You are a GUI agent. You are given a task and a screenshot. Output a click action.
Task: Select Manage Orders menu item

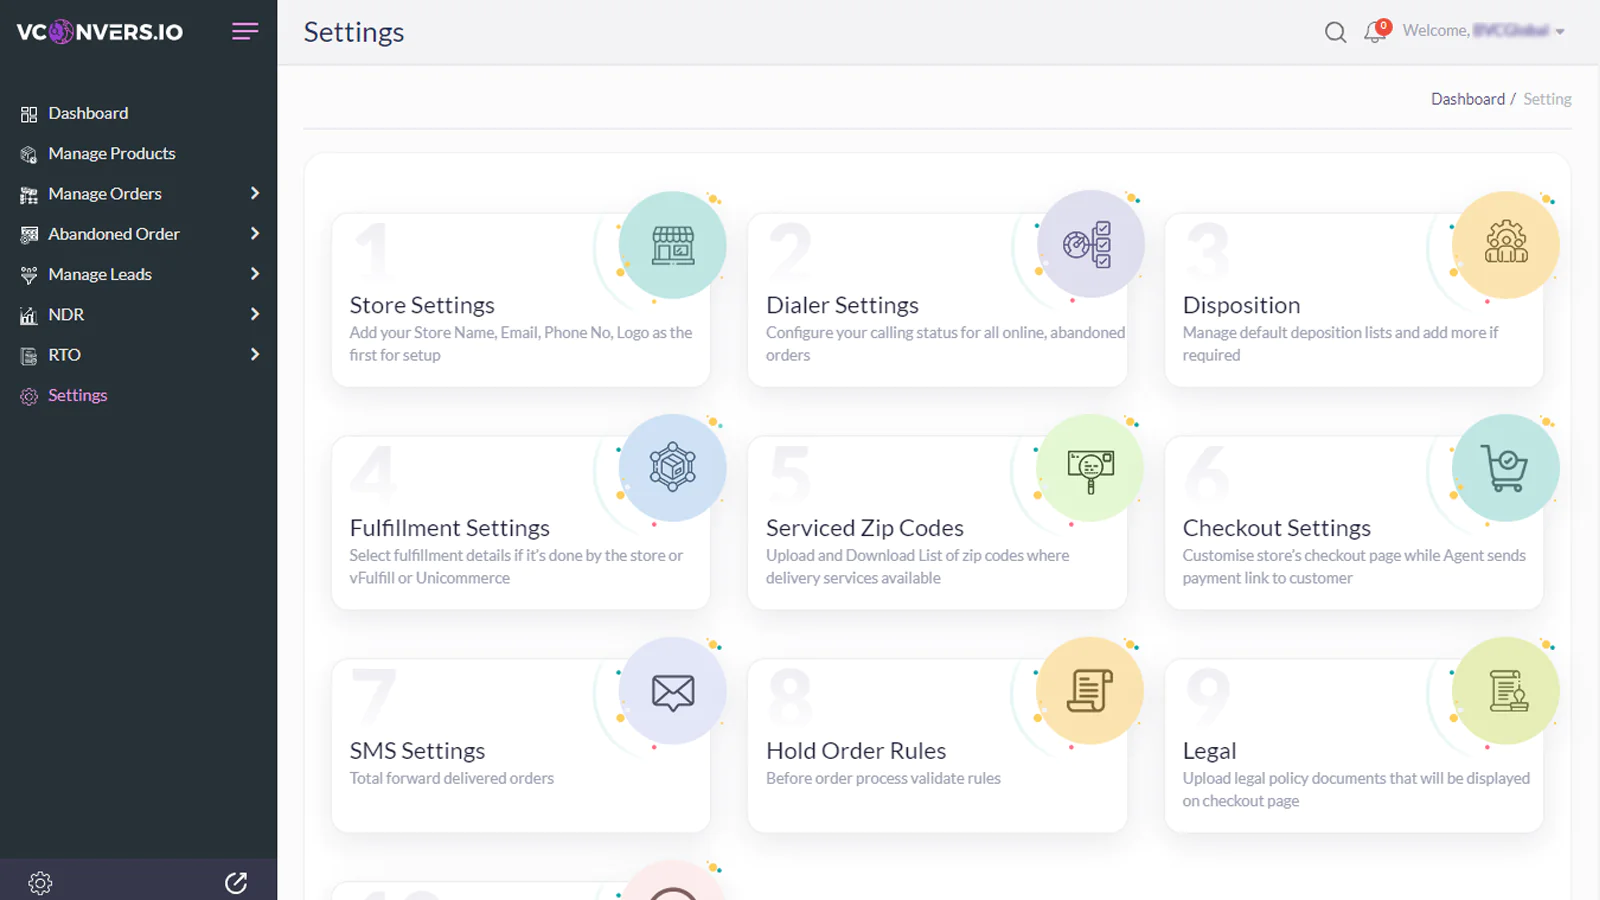coord(105,194)
